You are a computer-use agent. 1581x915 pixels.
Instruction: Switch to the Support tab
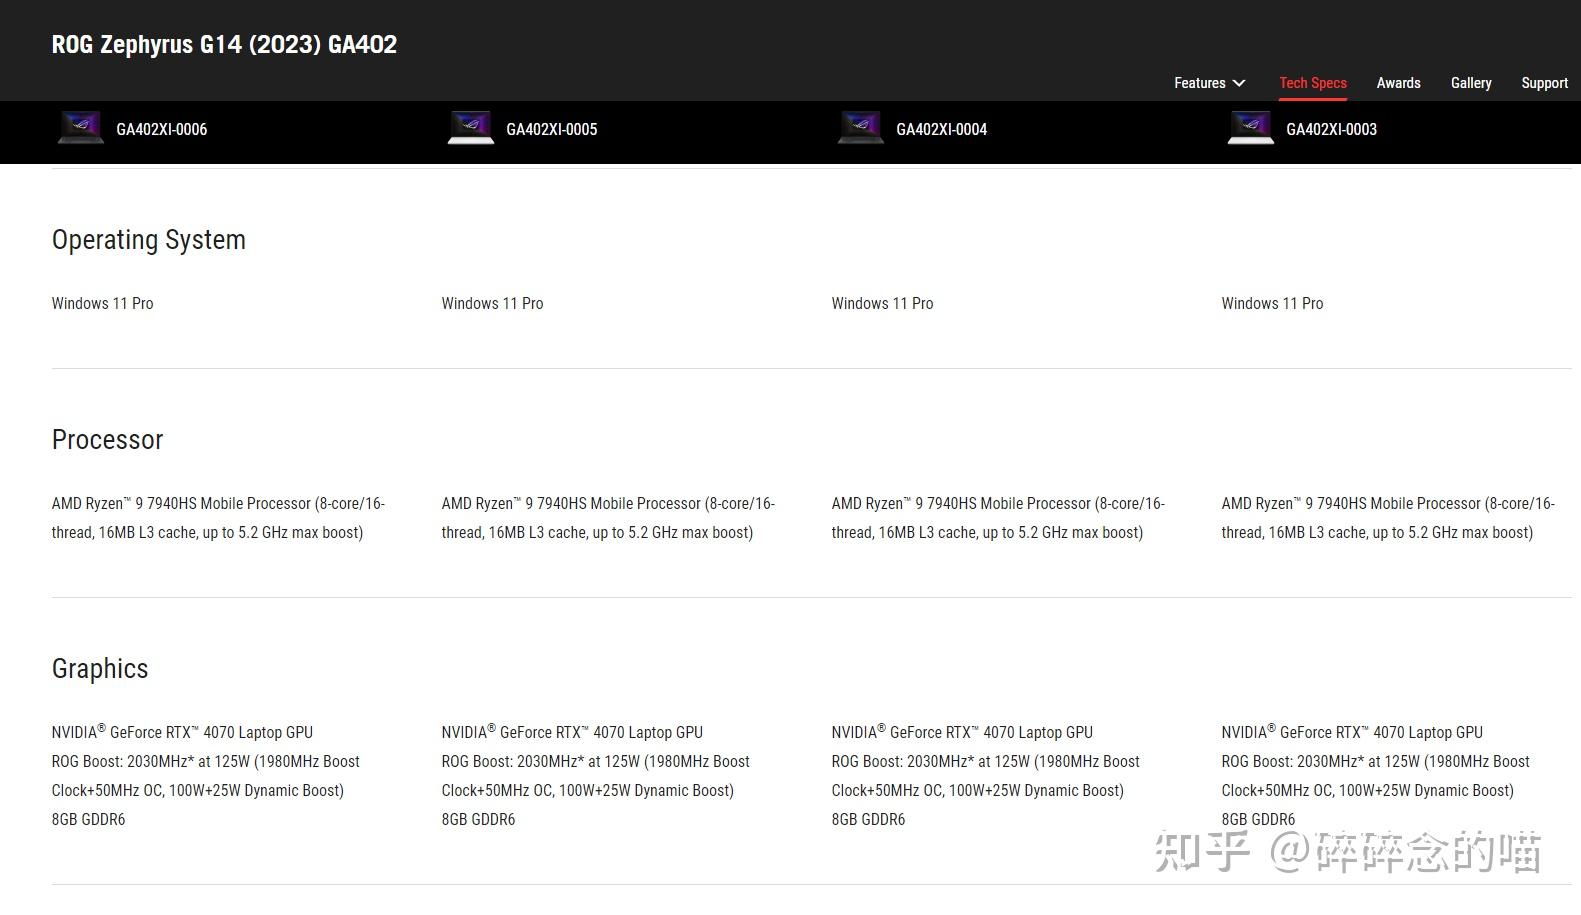tap(1544, 83)
